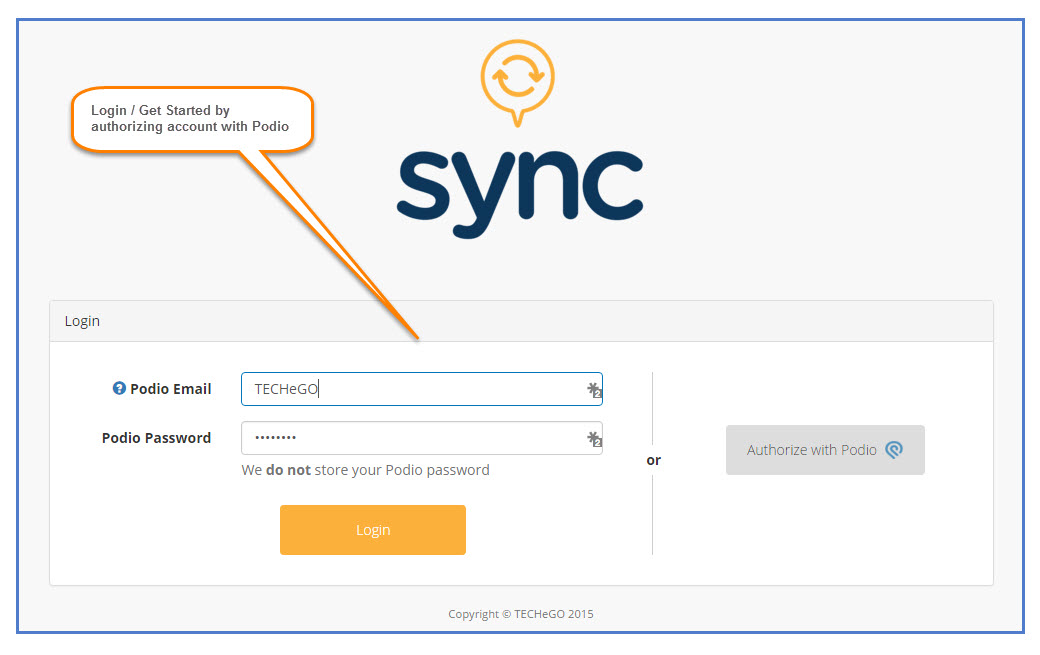Click the 'or' text between login options
This screenshot has height=655, width=1040.
[653, 460]
